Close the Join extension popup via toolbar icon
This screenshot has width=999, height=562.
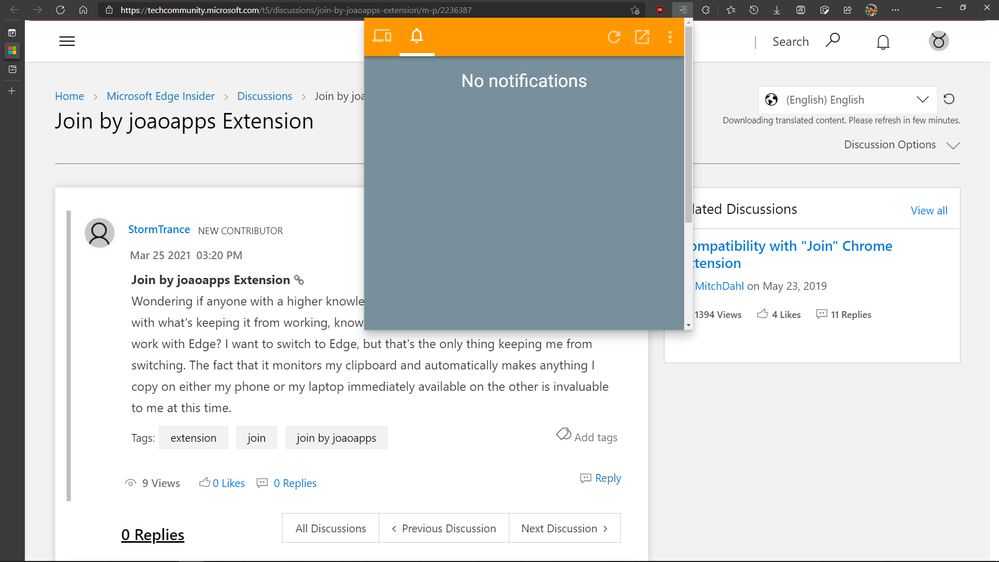682,10
